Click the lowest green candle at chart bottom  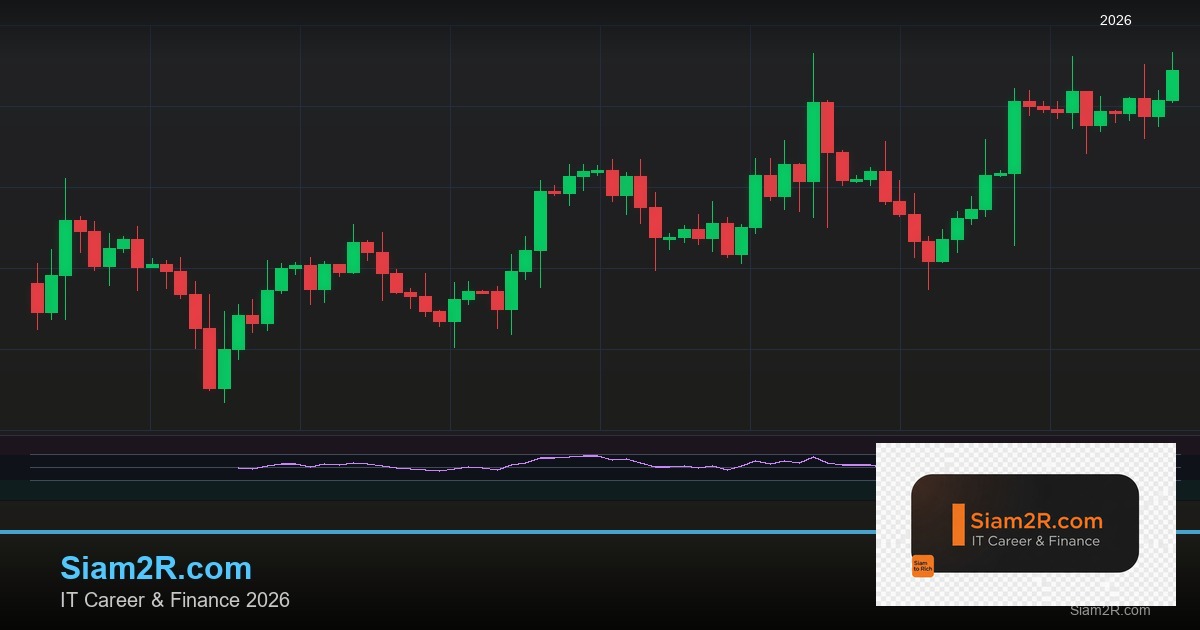pos(224,368)
